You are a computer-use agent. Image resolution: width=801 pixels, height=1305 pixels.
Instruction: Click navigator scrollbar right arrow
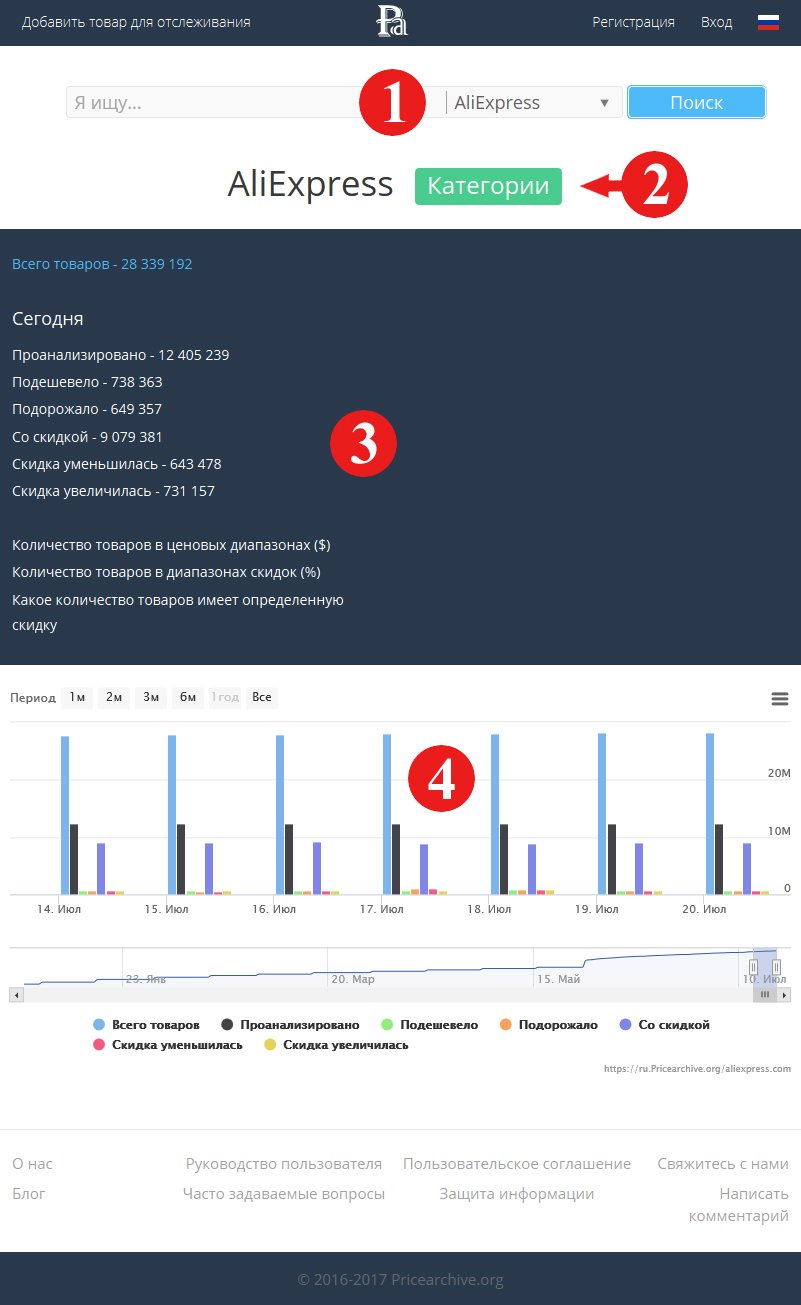coord(784,995)
